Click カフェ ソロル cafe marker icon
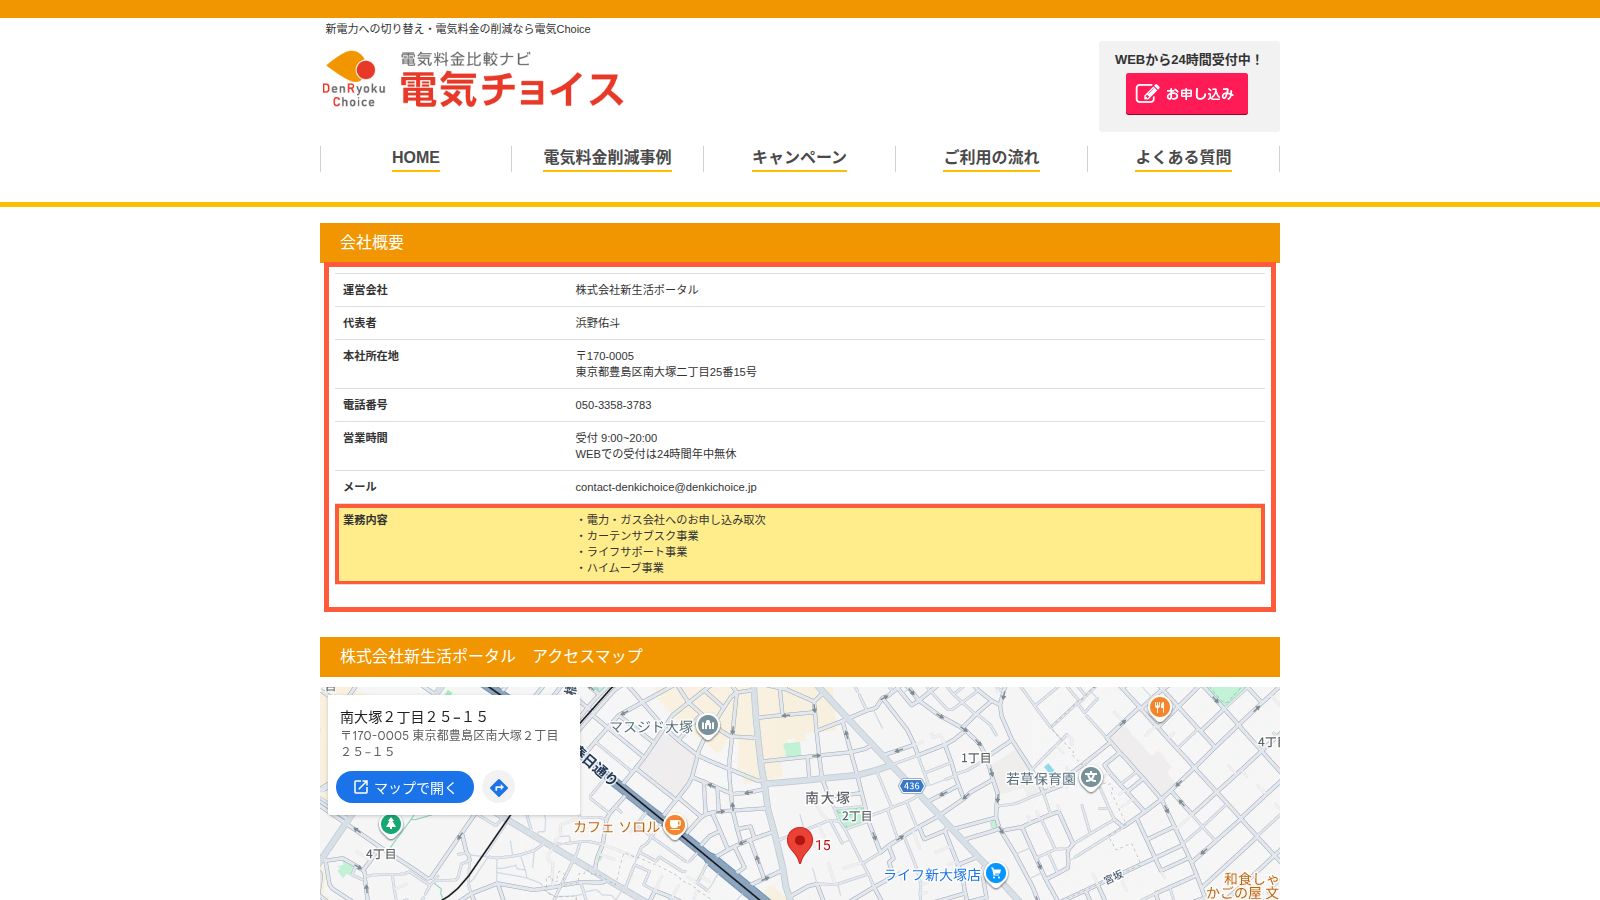 [675, 825]
